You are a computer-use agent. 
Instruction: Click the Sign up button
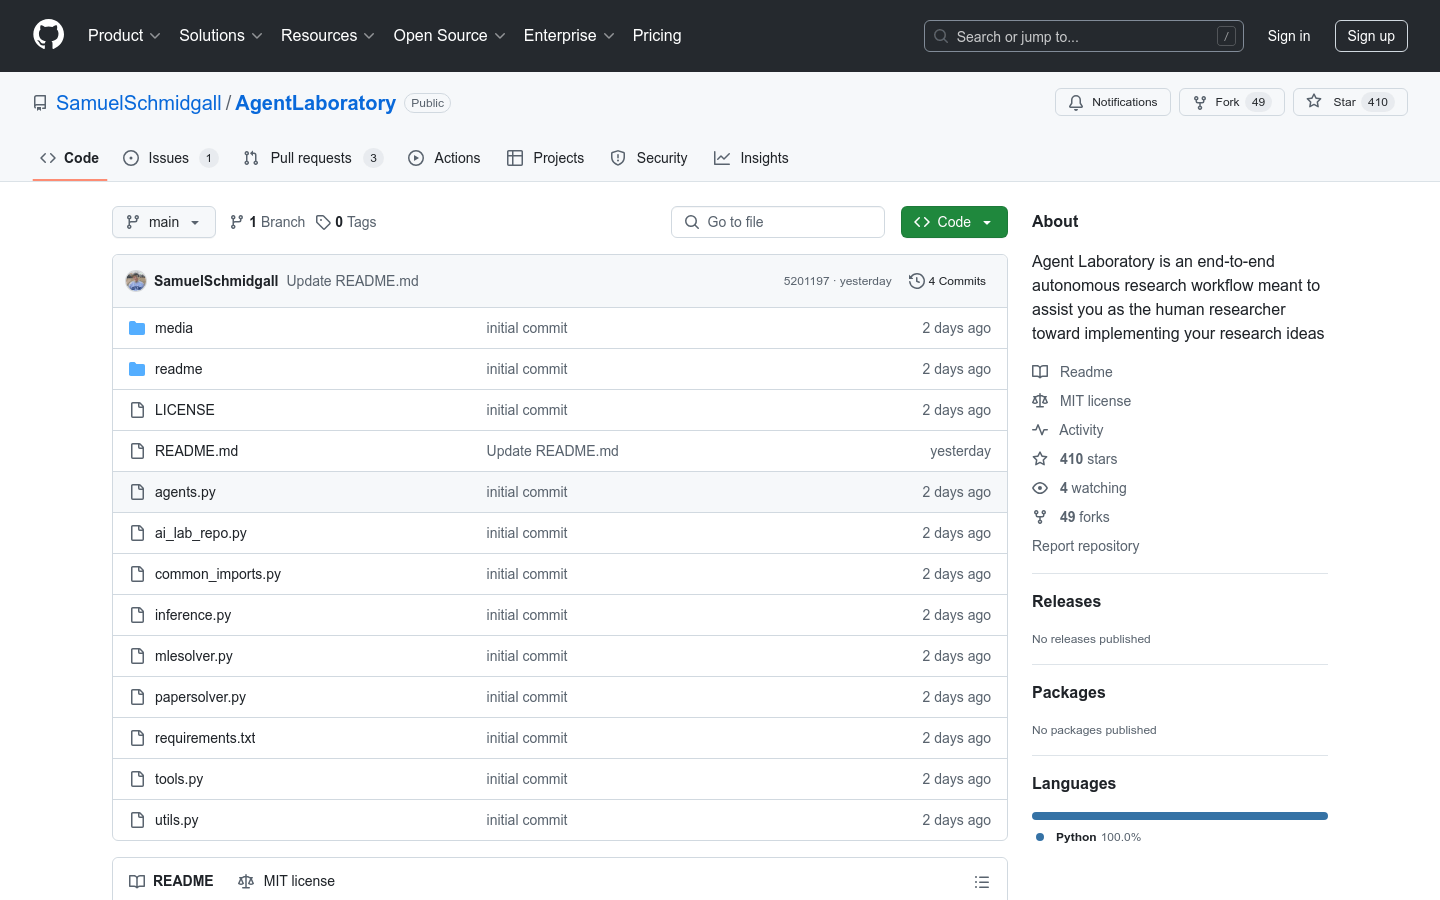(1371, 36)
